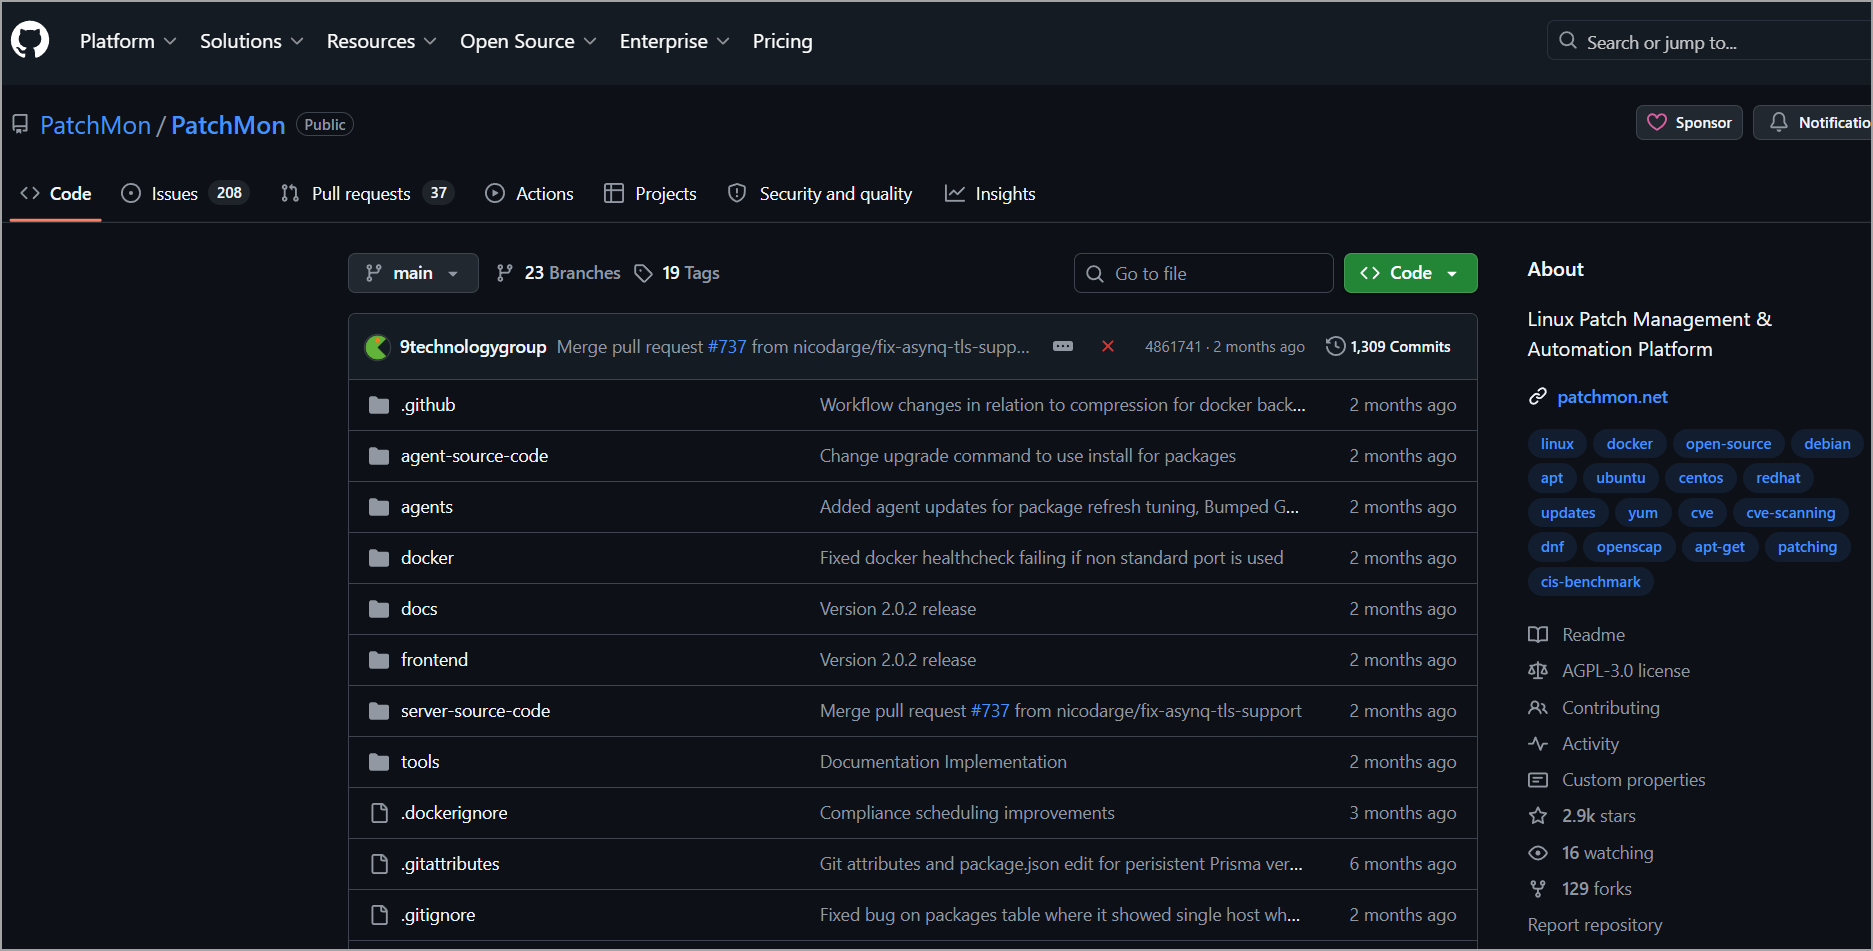Image resolution: width=1873 pixels, height=951 pixels.
Task: Click the folder icon for agents
Action: pos(379,507)
